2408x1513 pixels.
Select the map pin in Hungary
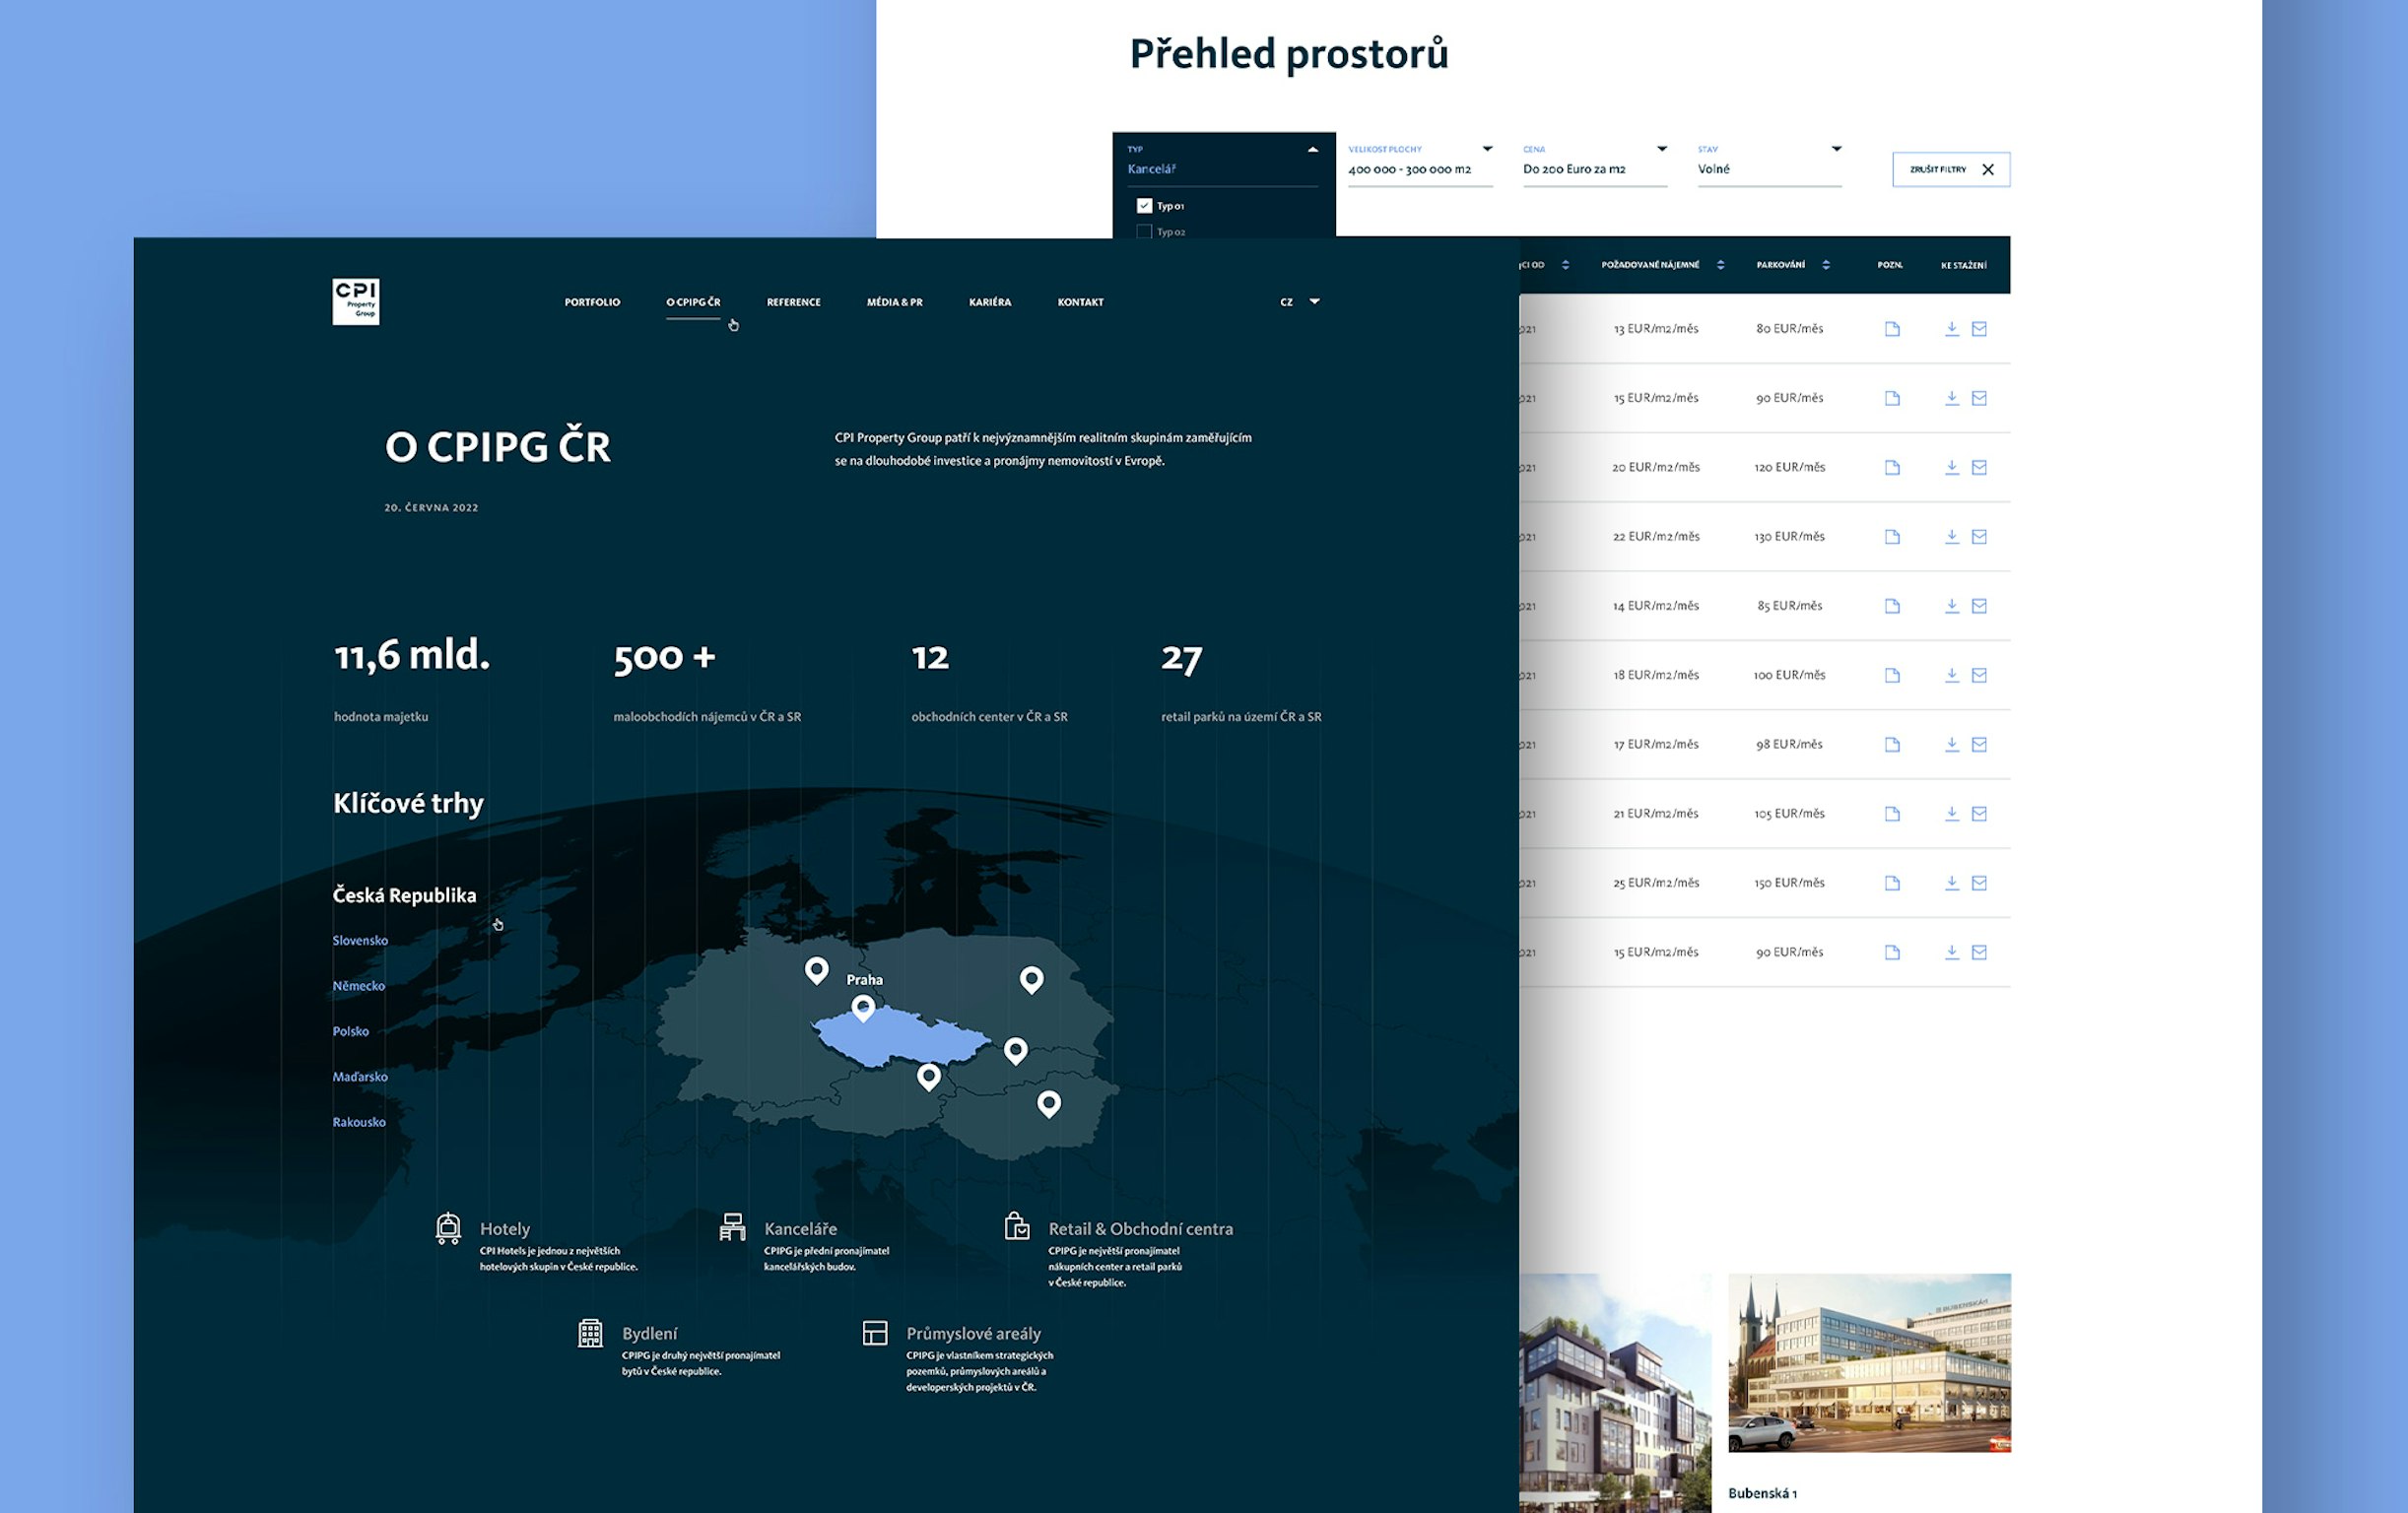pyautogui.click(x=1048, y=1103)
